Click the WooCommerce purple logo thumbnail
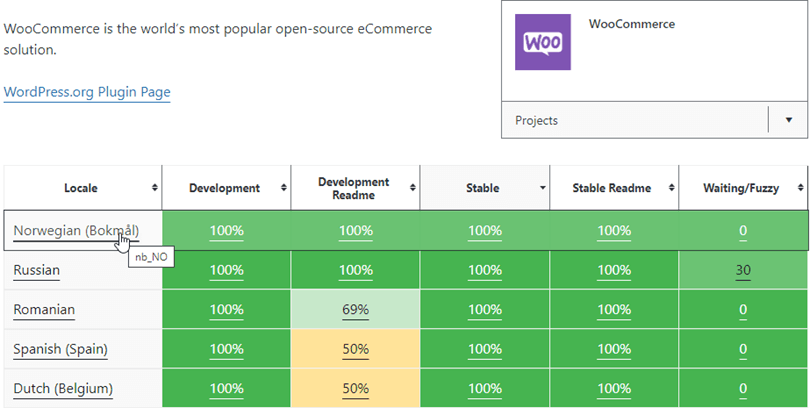Screen dimensions: 810x408 tap(542, 42)
